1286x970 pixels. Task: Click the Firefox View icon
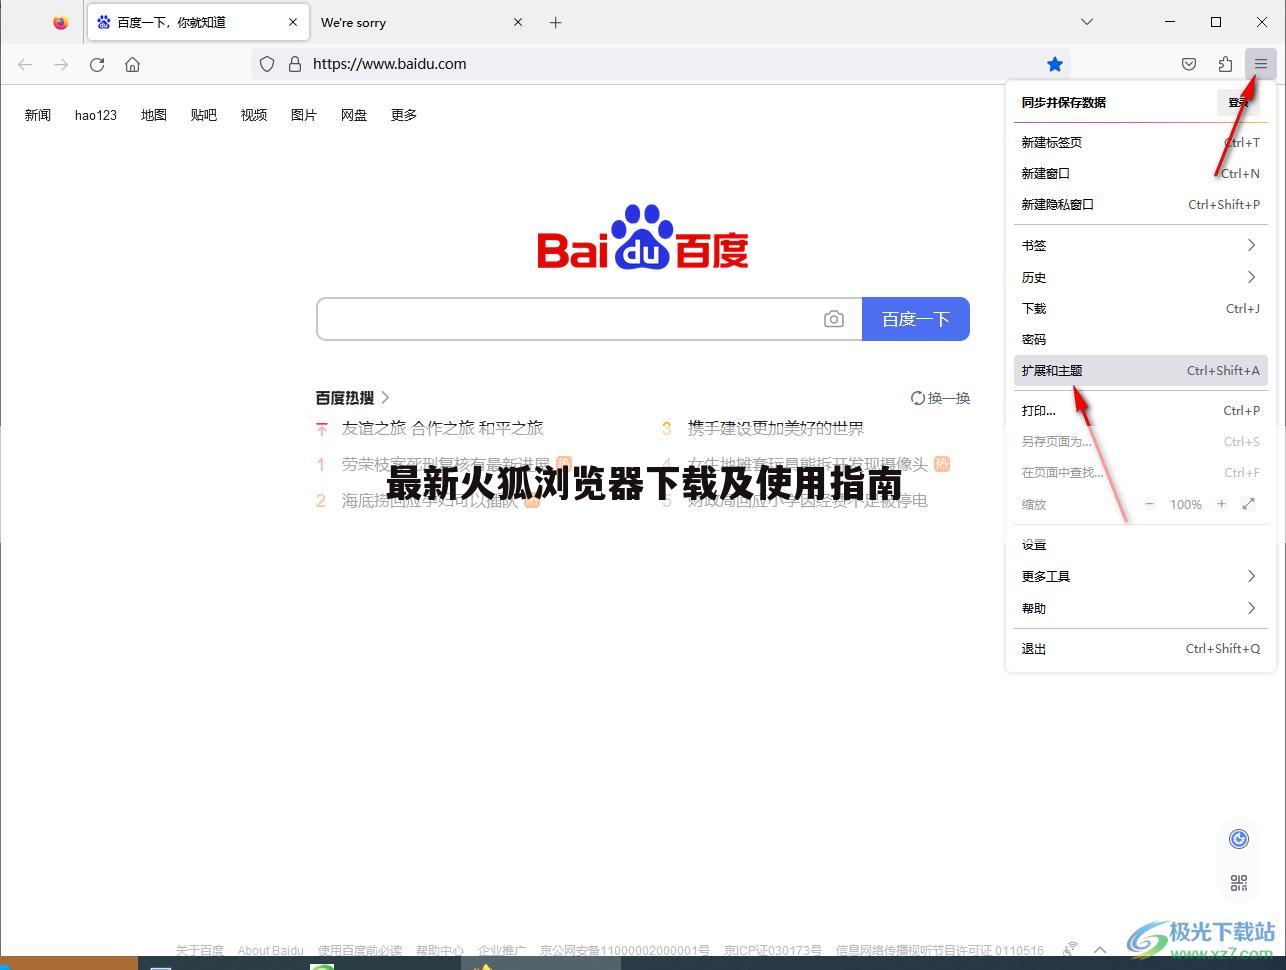[x=61, y=22]
